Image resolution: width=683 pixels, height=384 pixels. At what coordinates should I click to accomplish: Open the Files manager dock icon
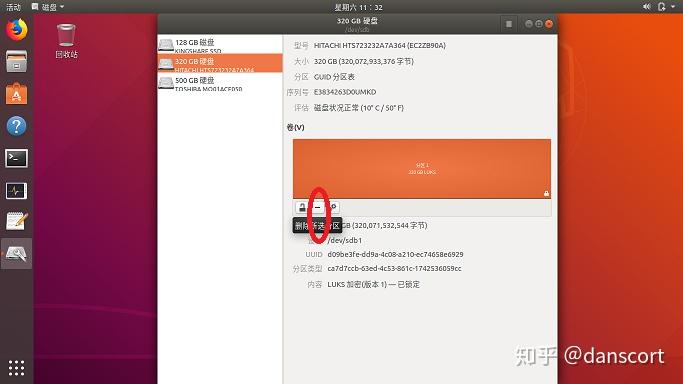[x=16, y=61]
